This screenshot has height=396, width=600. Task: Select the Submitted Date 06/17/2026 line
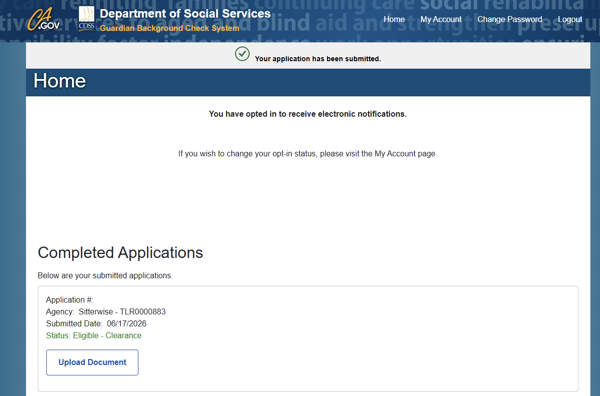pyautogui.click(x=96, y=324)
